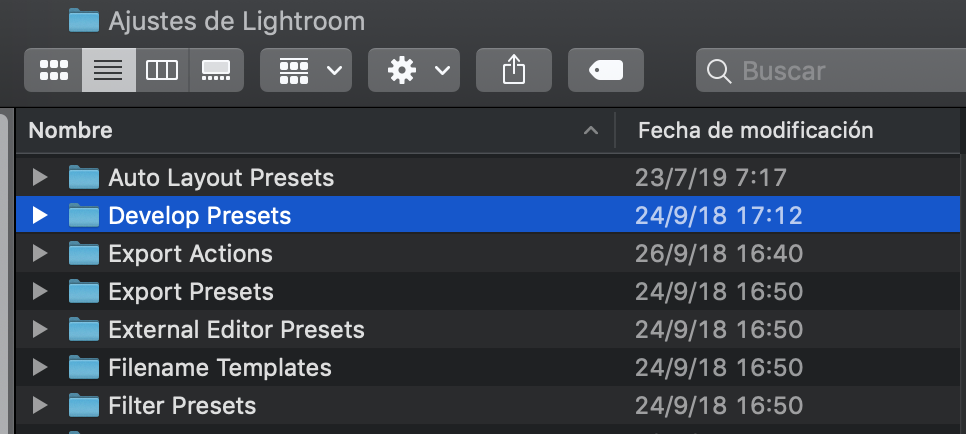This screenshot has height=434, width=966.
Task: Sort by the Nombre column header
Action: pos(315,131)
